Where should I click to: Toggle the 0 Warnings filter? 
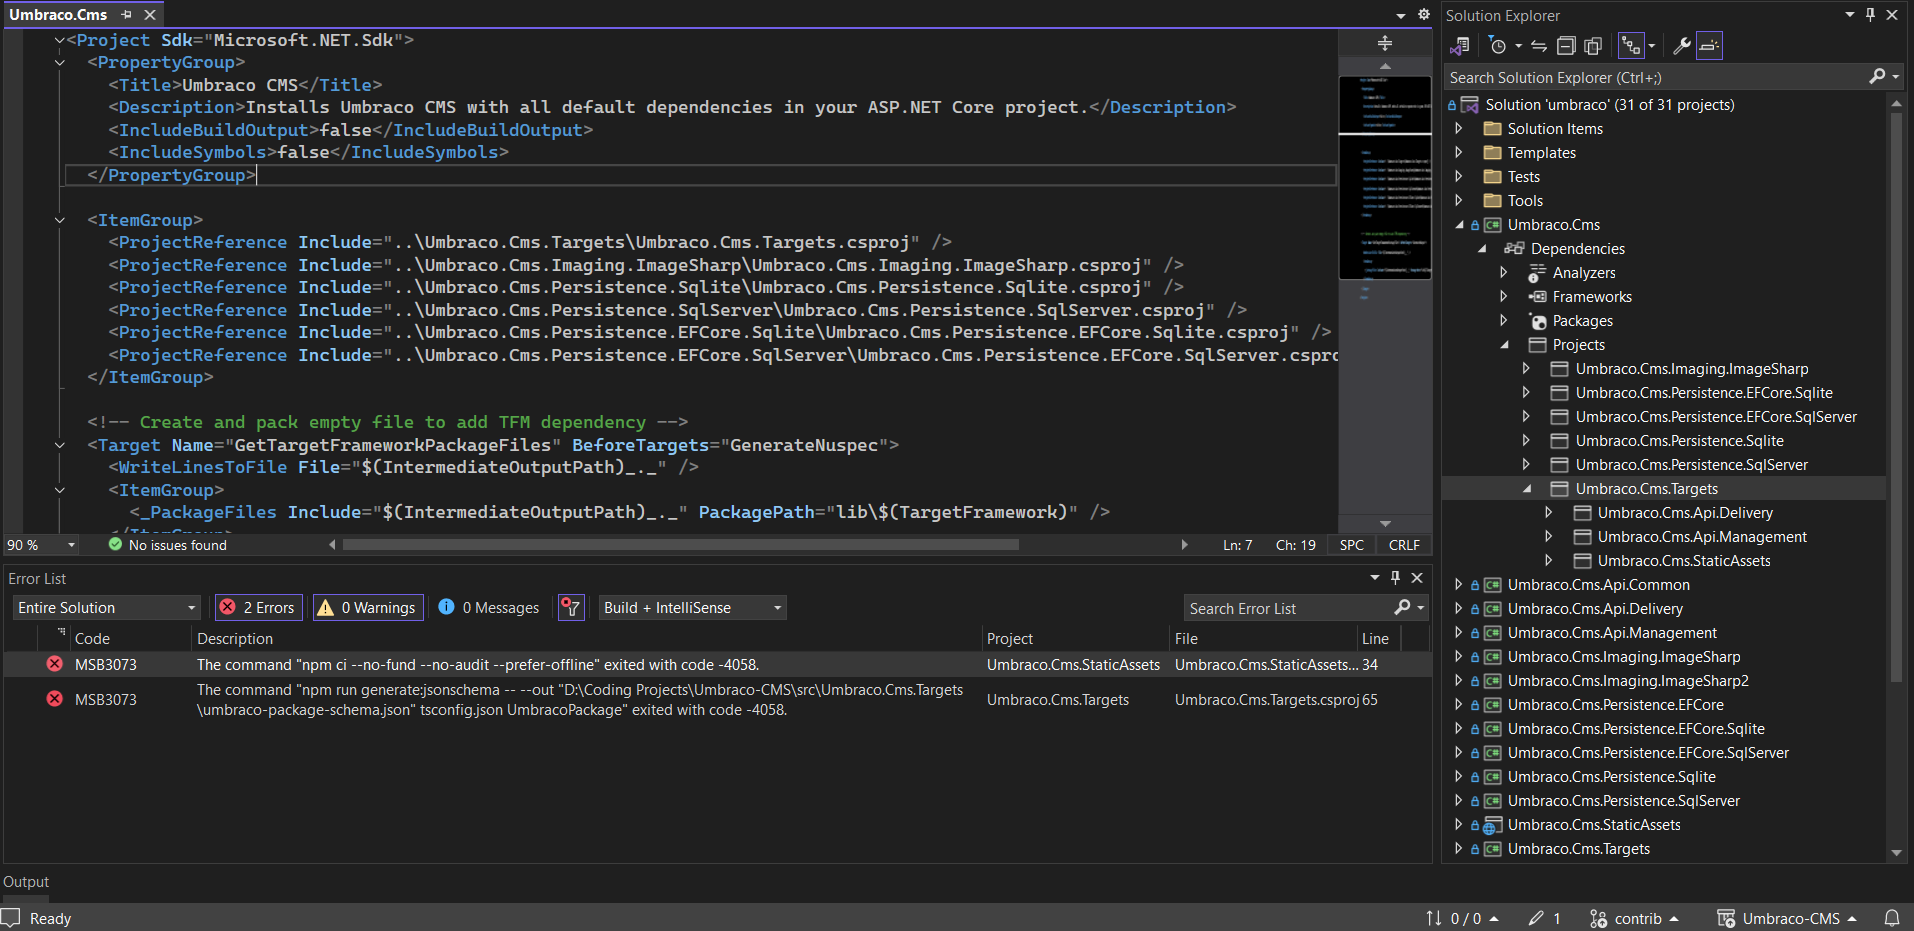(367, 607)
